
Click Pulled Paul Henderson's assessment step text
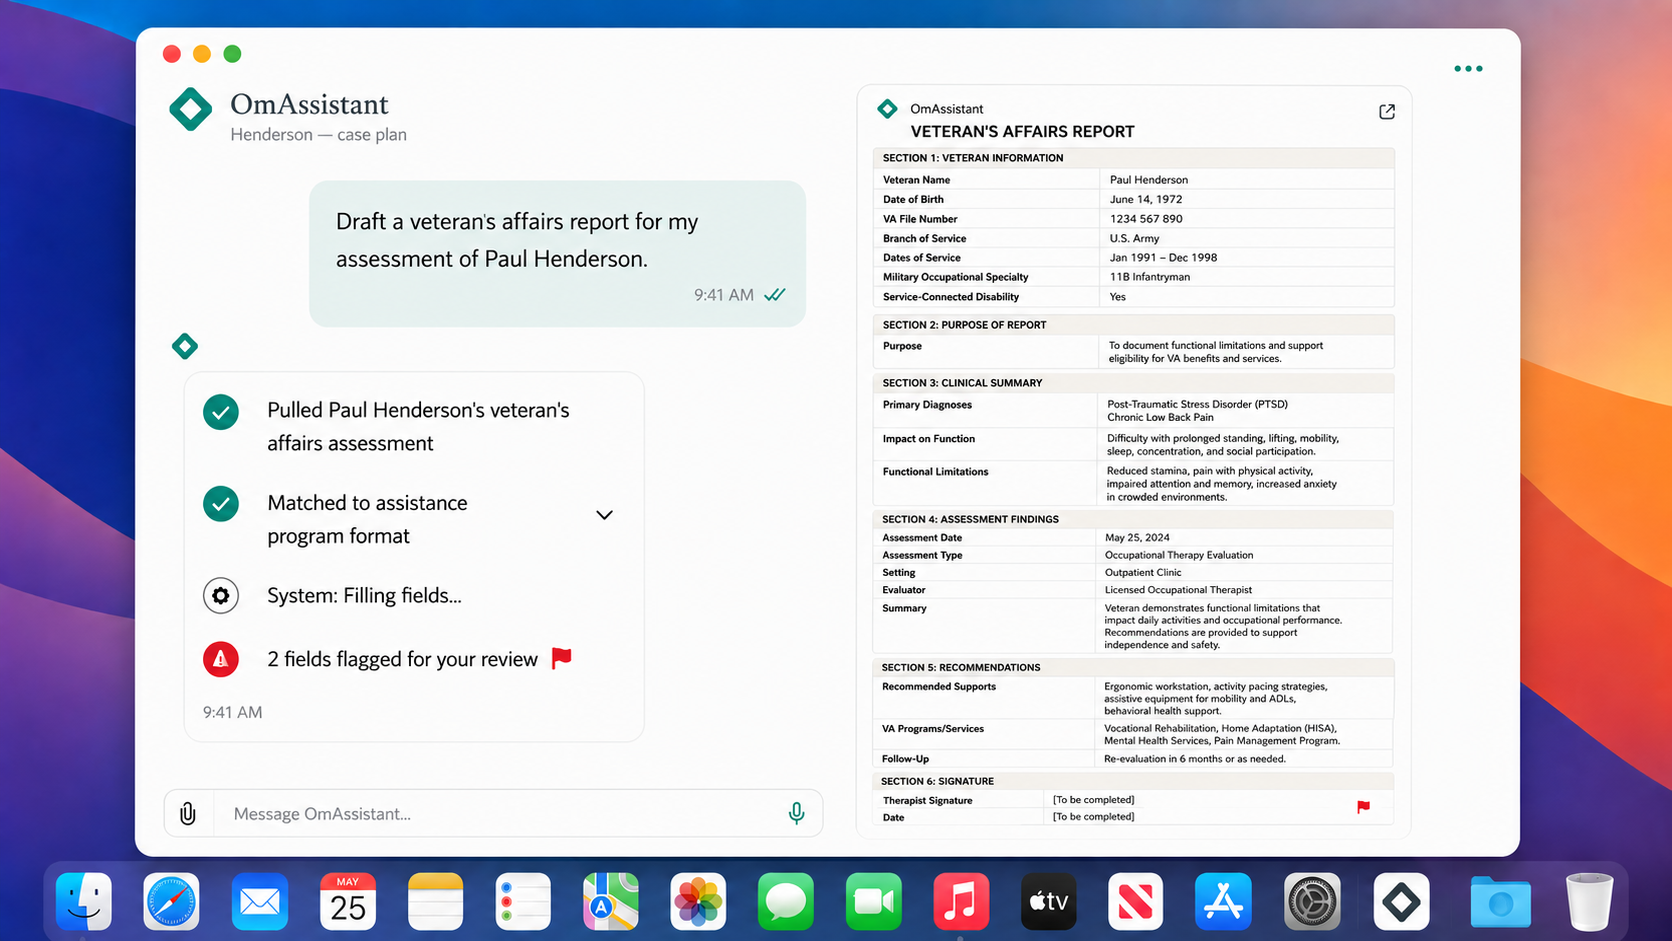[418, 427]
